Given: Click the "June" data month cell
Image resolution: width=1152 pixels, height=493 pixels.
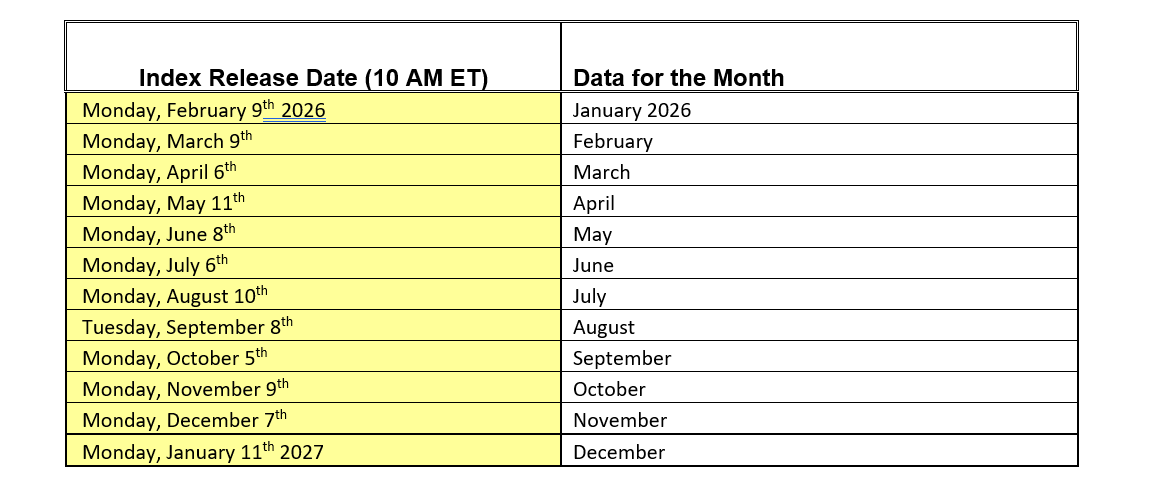Looking at the screenshot, I should point(594,265).
